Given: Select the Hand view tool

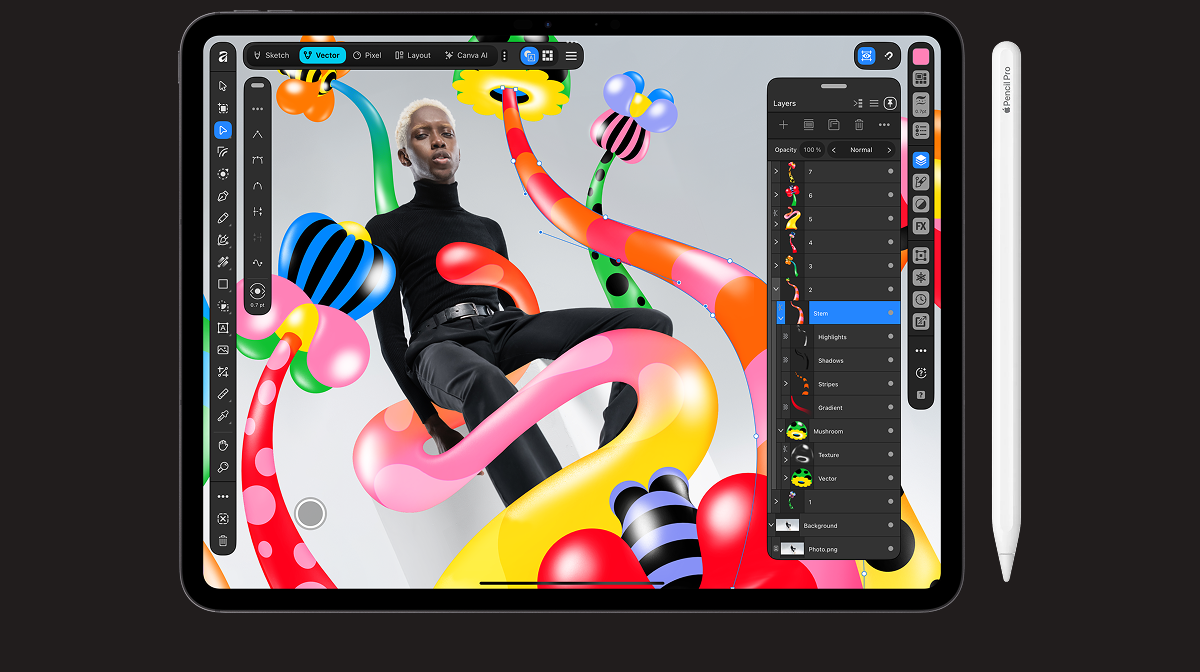Looking at the screenshot, I should (223, 445).
